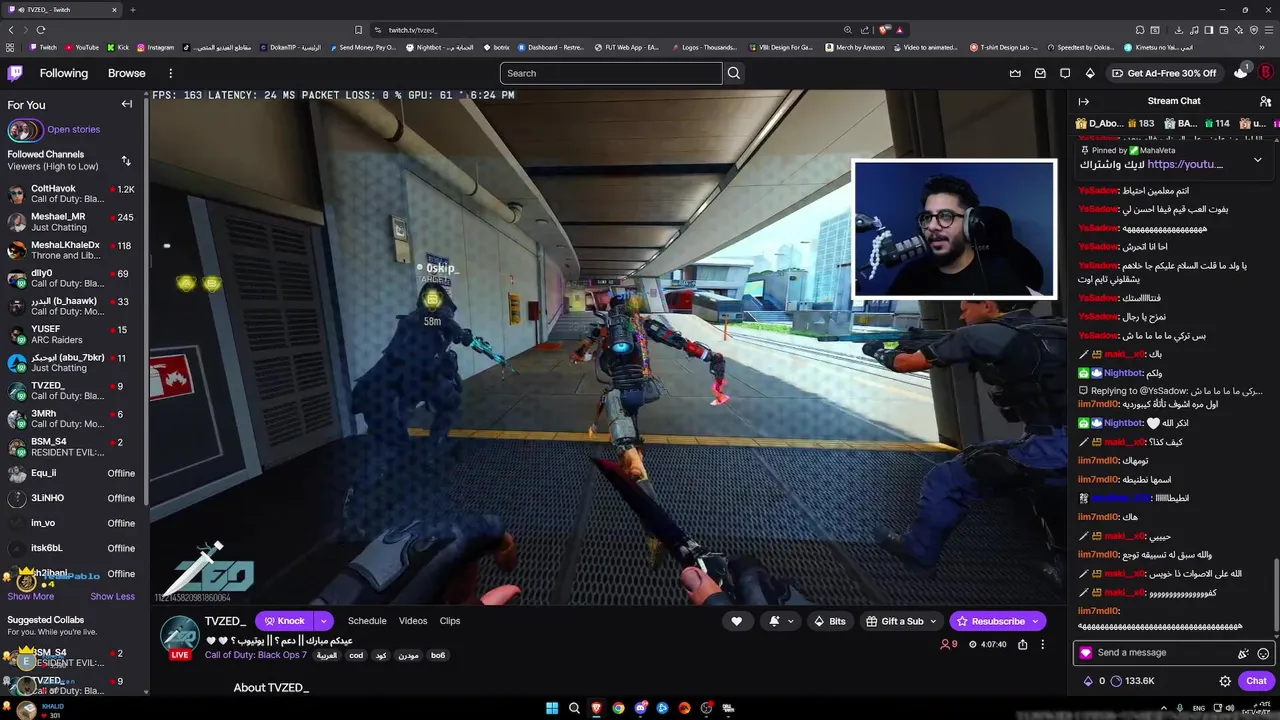1280x720 pixels.
Task: Click the channel points balance 133.6K
Action: tap(1132, 681)
